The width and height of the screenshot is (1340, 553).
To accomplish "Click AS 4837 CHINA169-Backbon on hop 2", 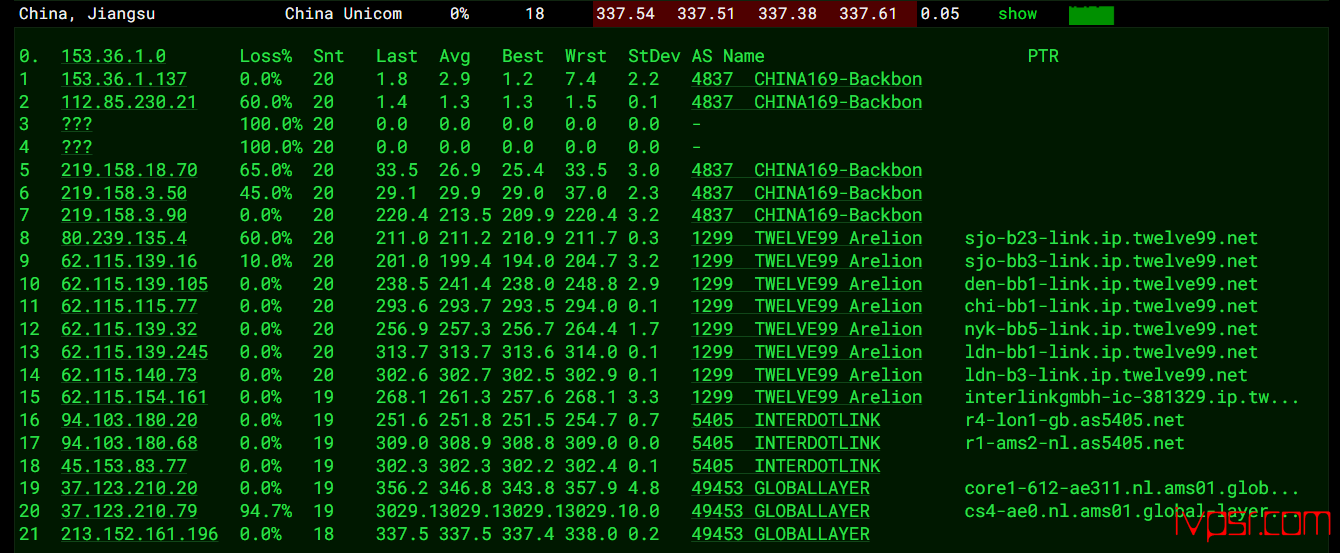I will coord(807,102).
